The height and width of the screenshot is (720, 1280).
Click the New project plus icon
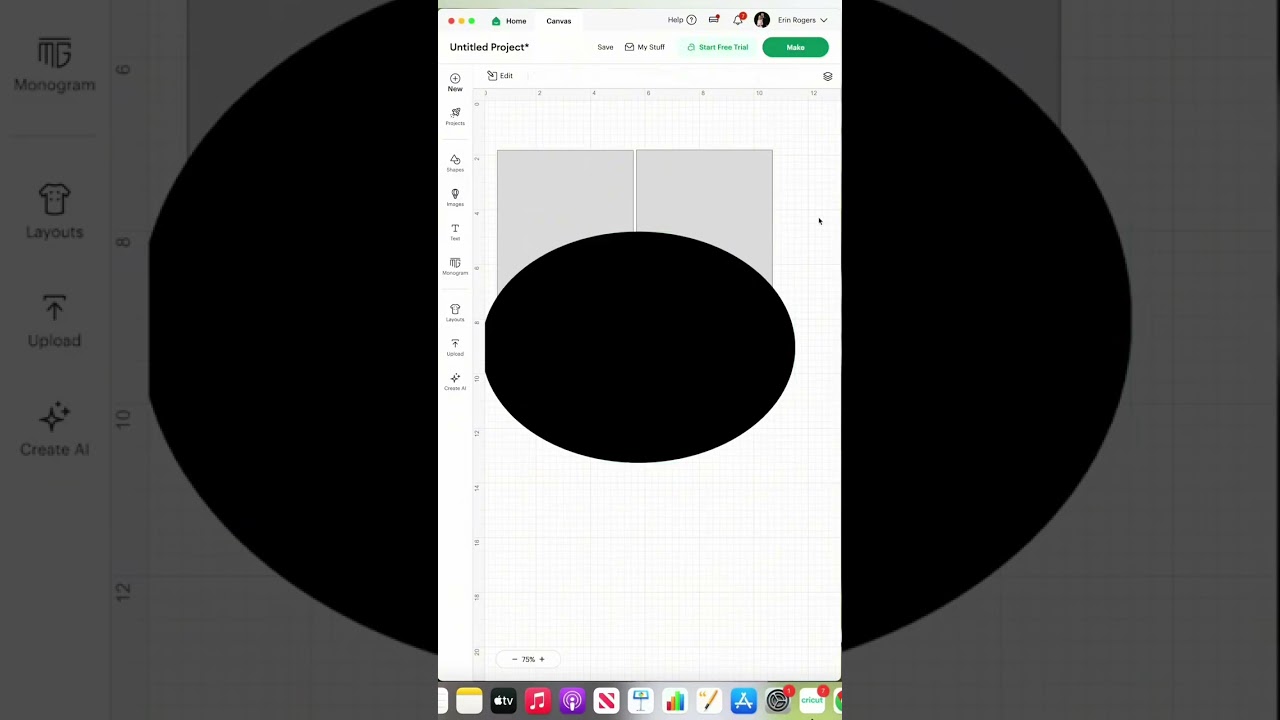click(x=455, y=78)
